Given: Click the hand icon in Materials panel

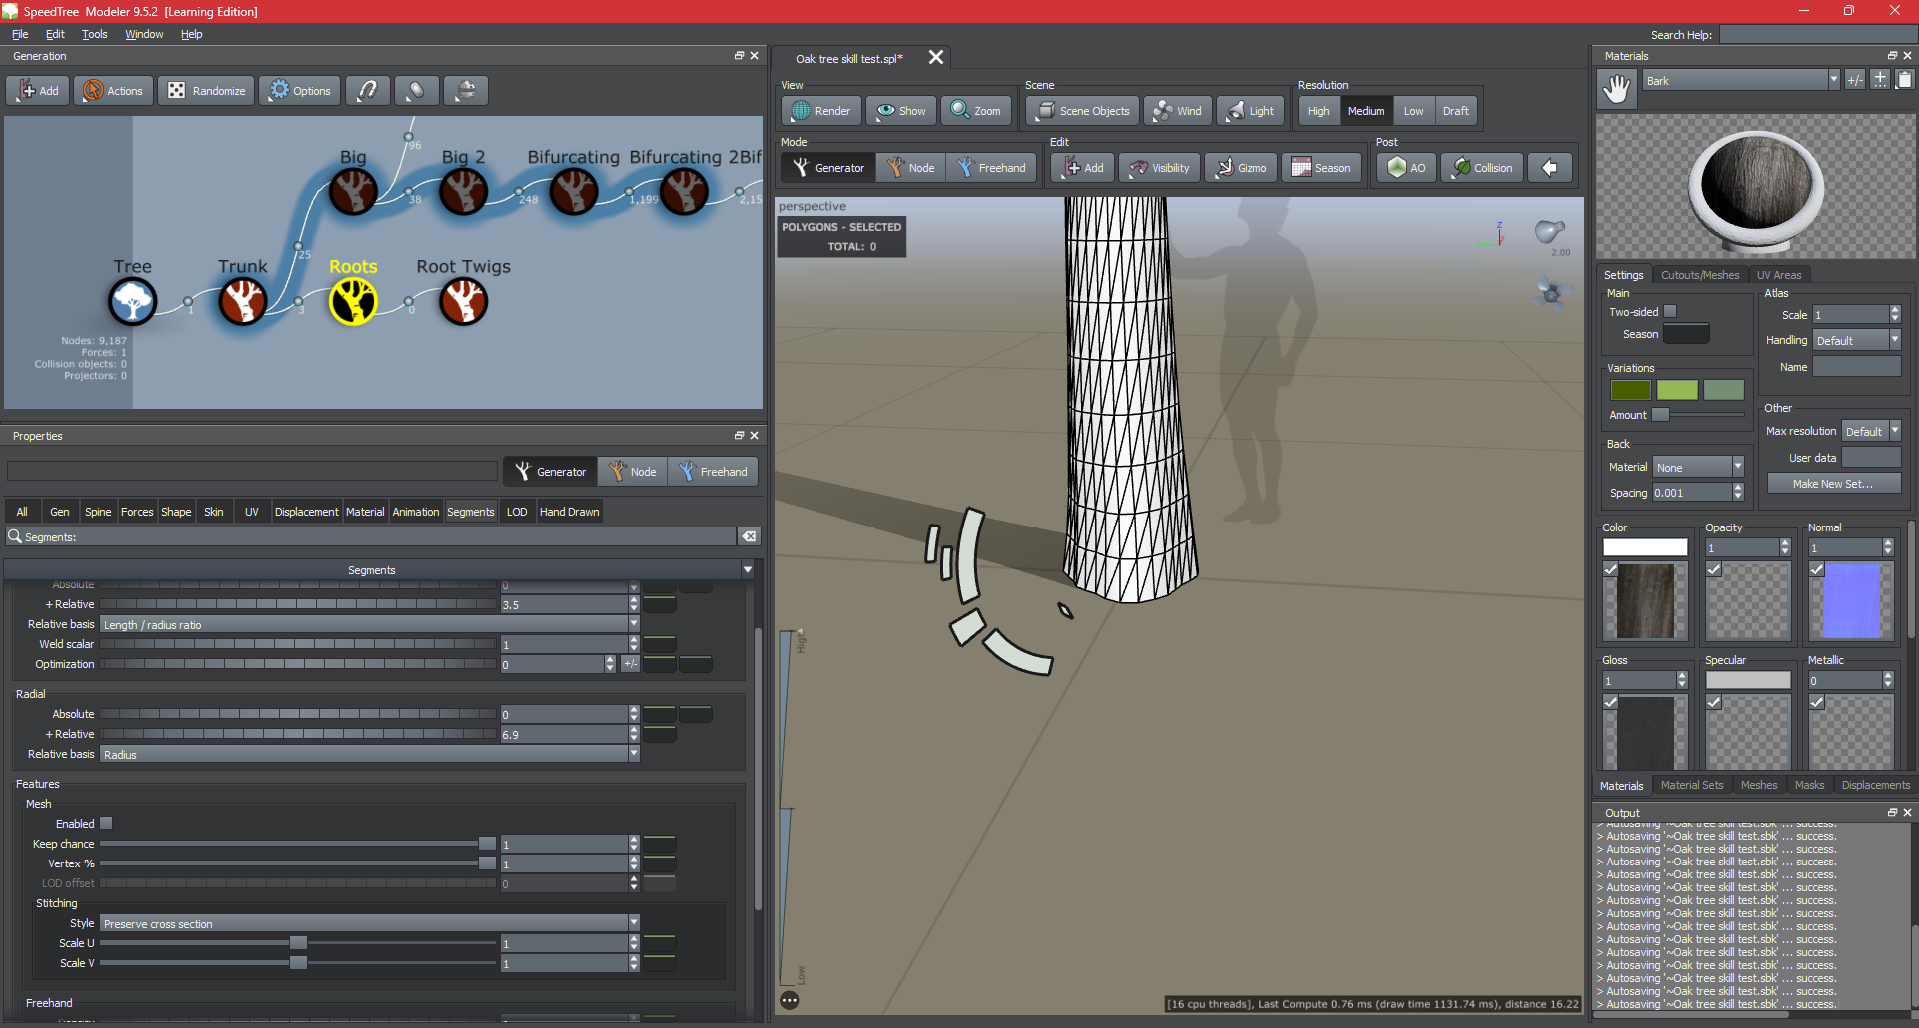Looking at the screenshot, I should [x=1617, y=90].
